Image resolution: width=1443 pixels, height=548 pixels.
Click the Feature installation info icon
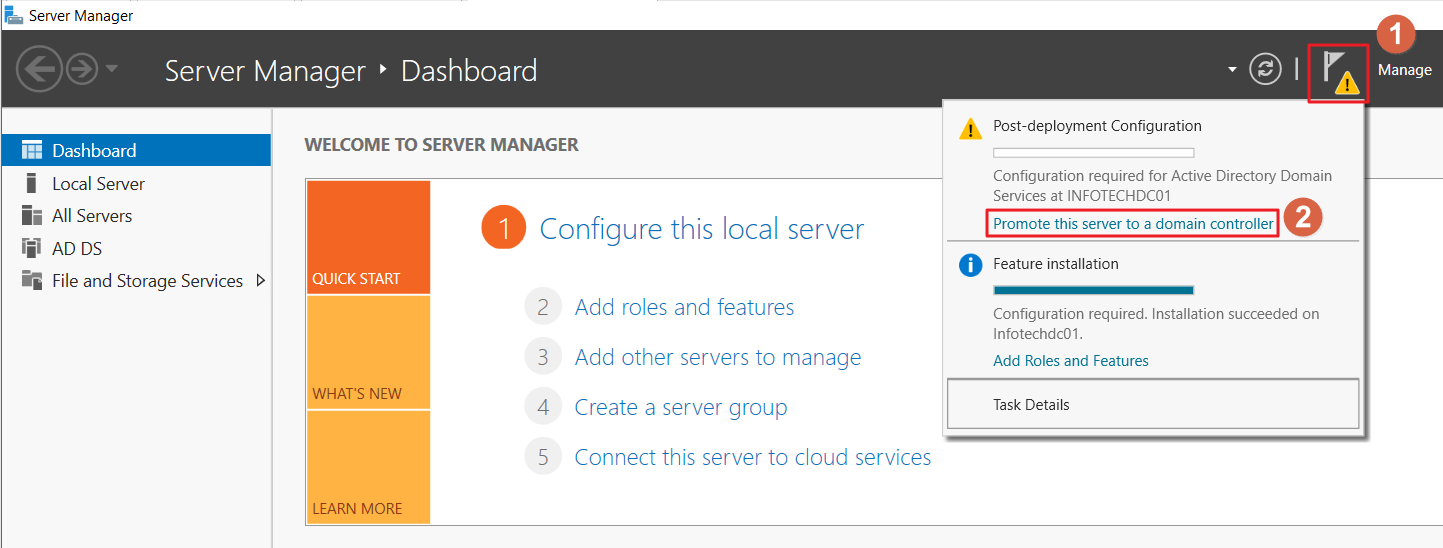[970, 267]
